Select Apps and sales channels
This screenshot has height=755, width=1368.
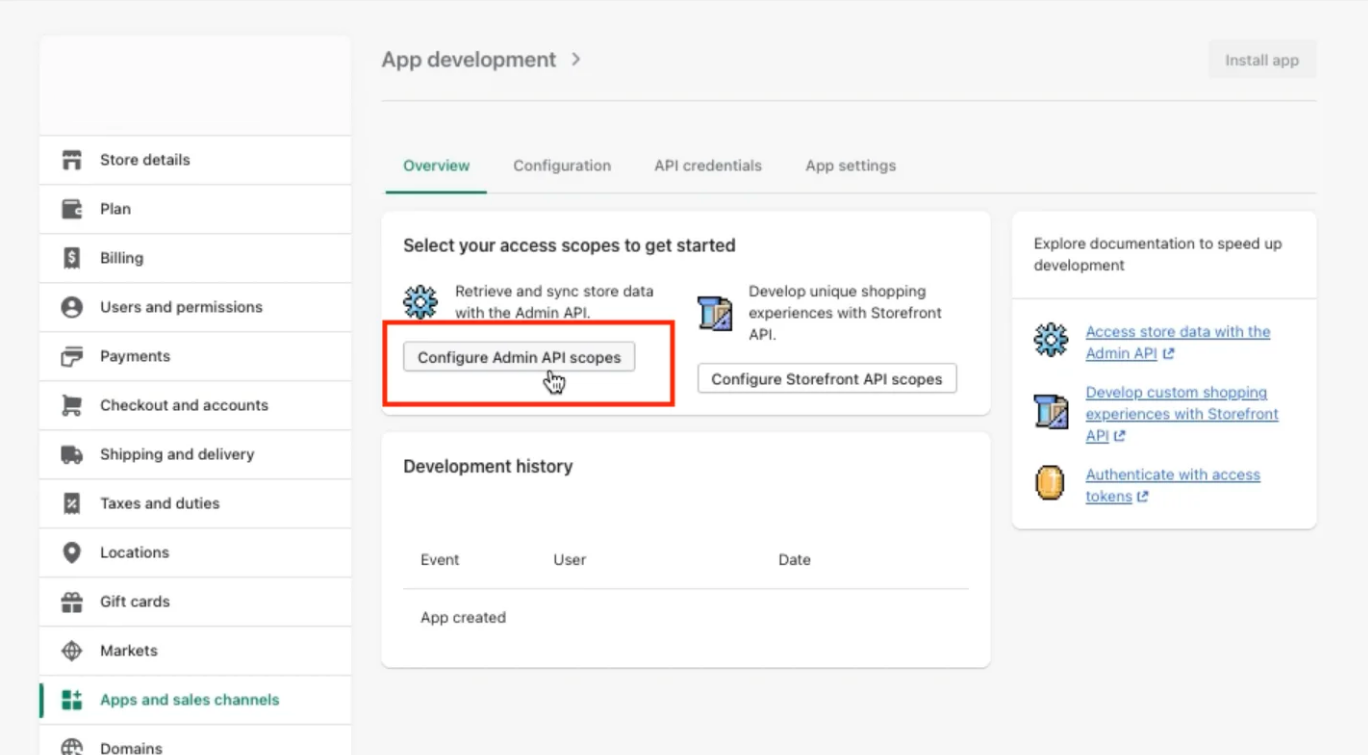click(195, 700)
